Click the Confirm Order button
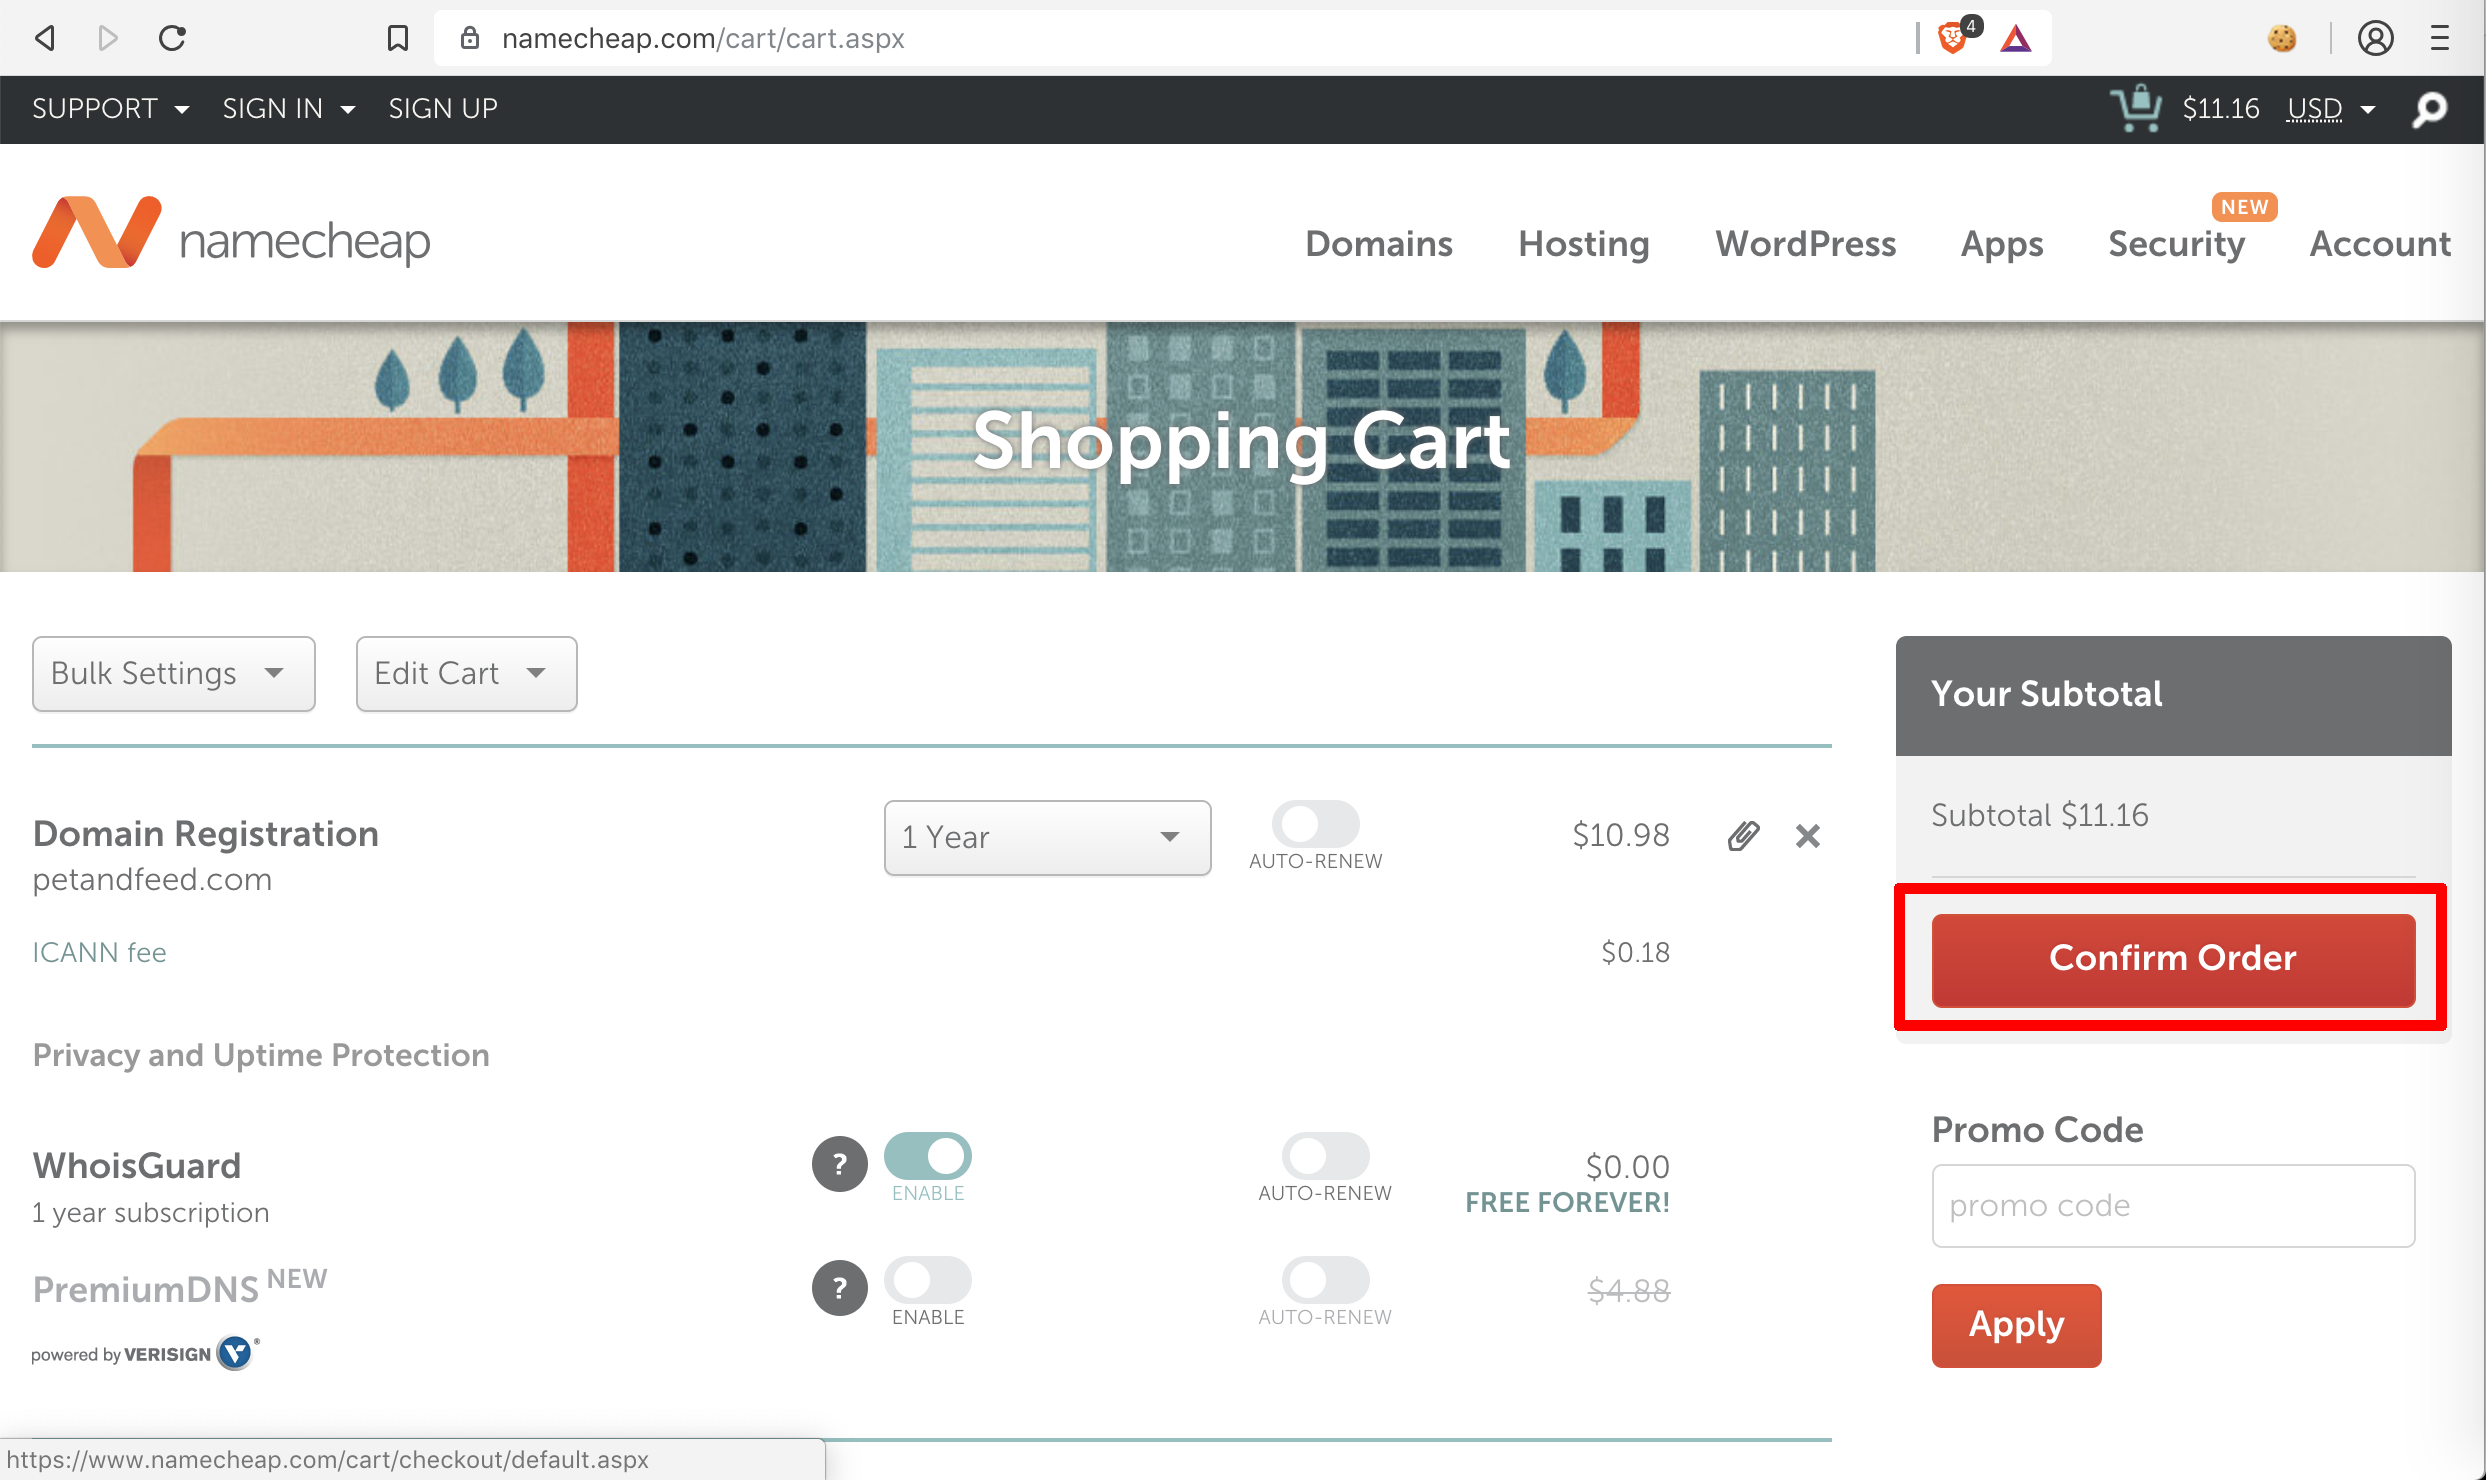 [2172, 959]
